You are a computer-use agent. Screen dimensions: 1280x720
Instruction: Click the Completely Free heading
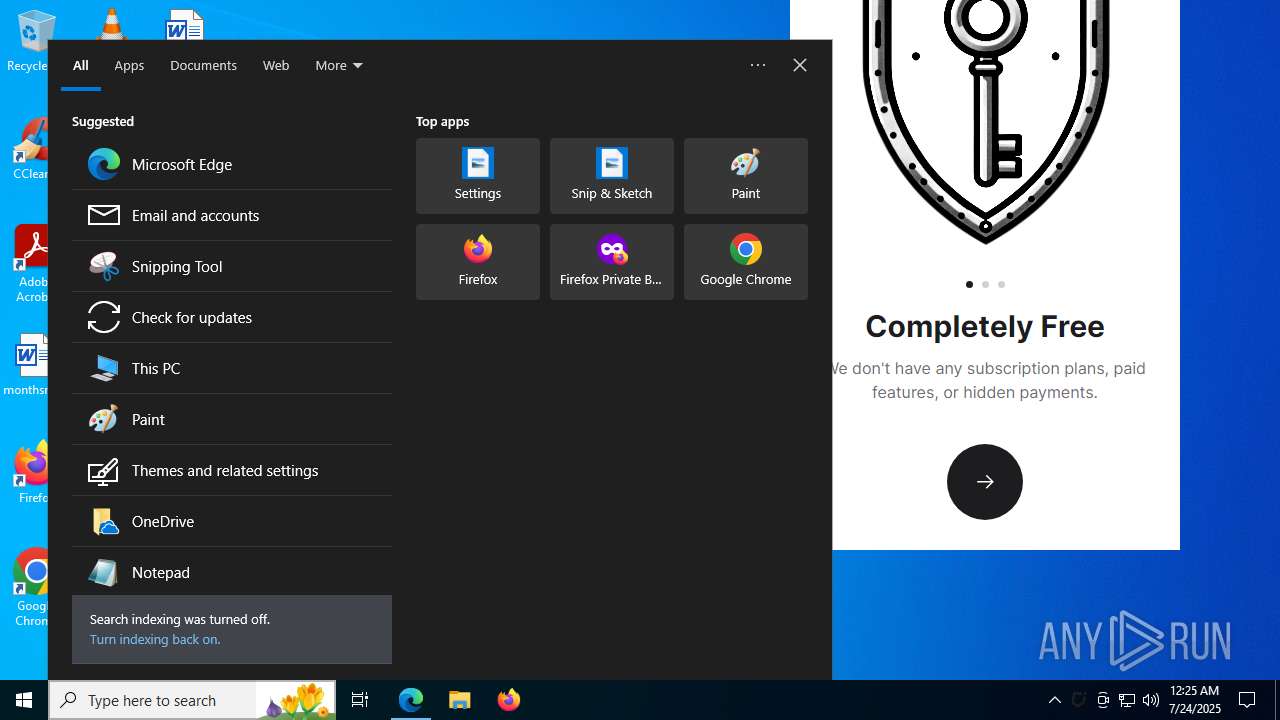985,326
